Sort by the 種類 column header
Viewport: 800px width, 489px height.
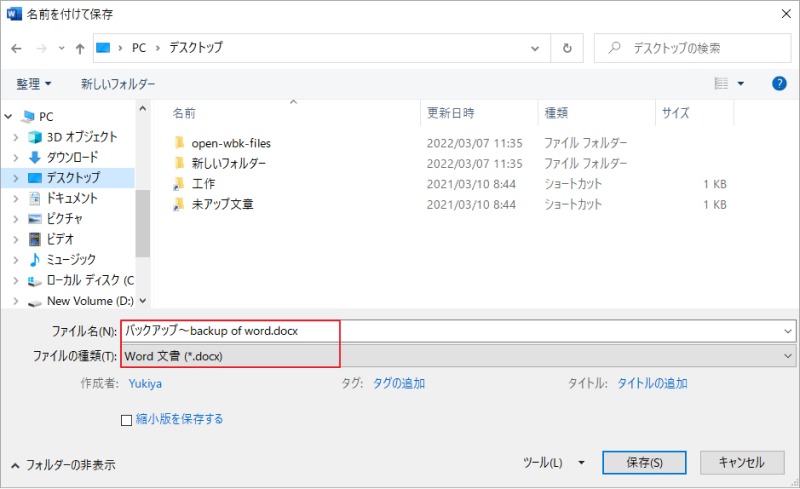[556, 113]
